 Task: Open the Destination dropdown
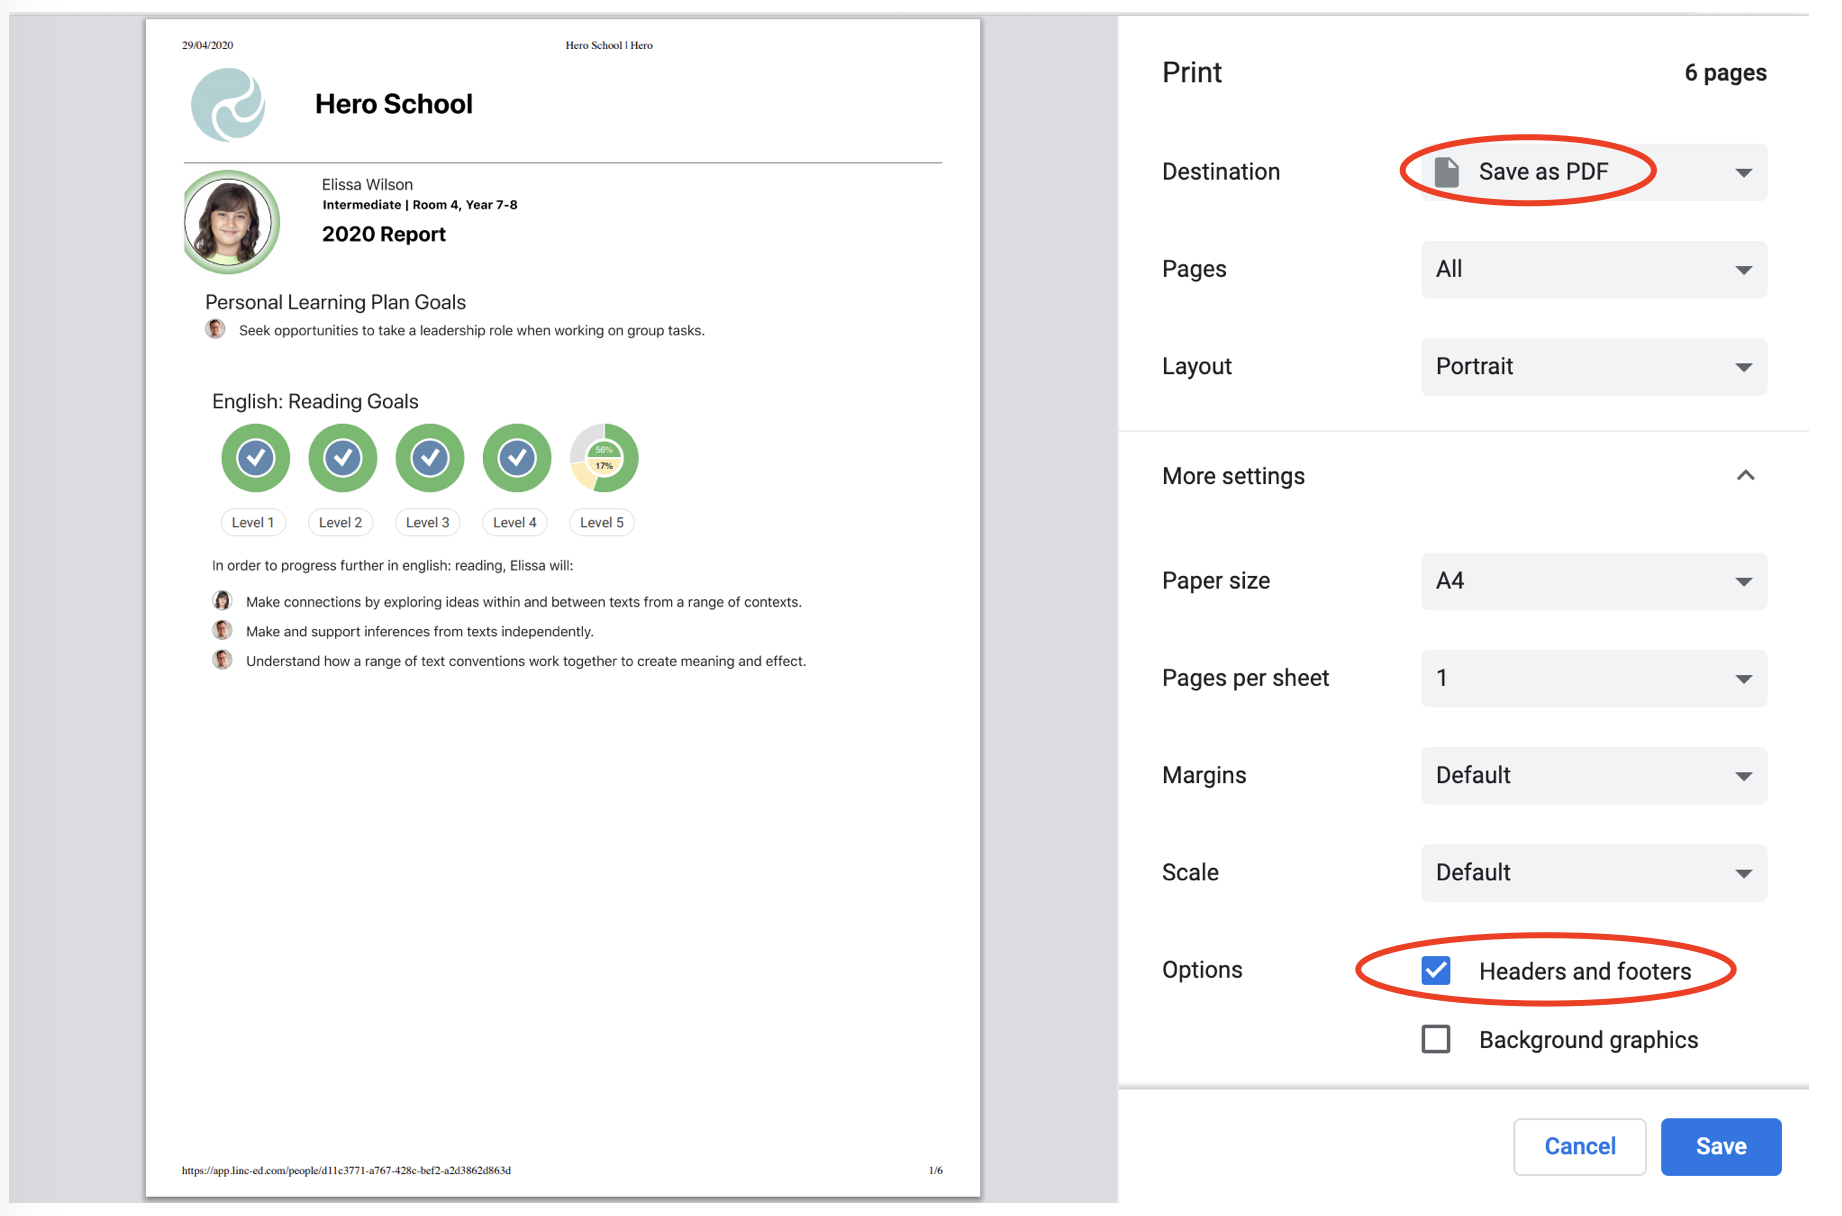[1594, 172]
